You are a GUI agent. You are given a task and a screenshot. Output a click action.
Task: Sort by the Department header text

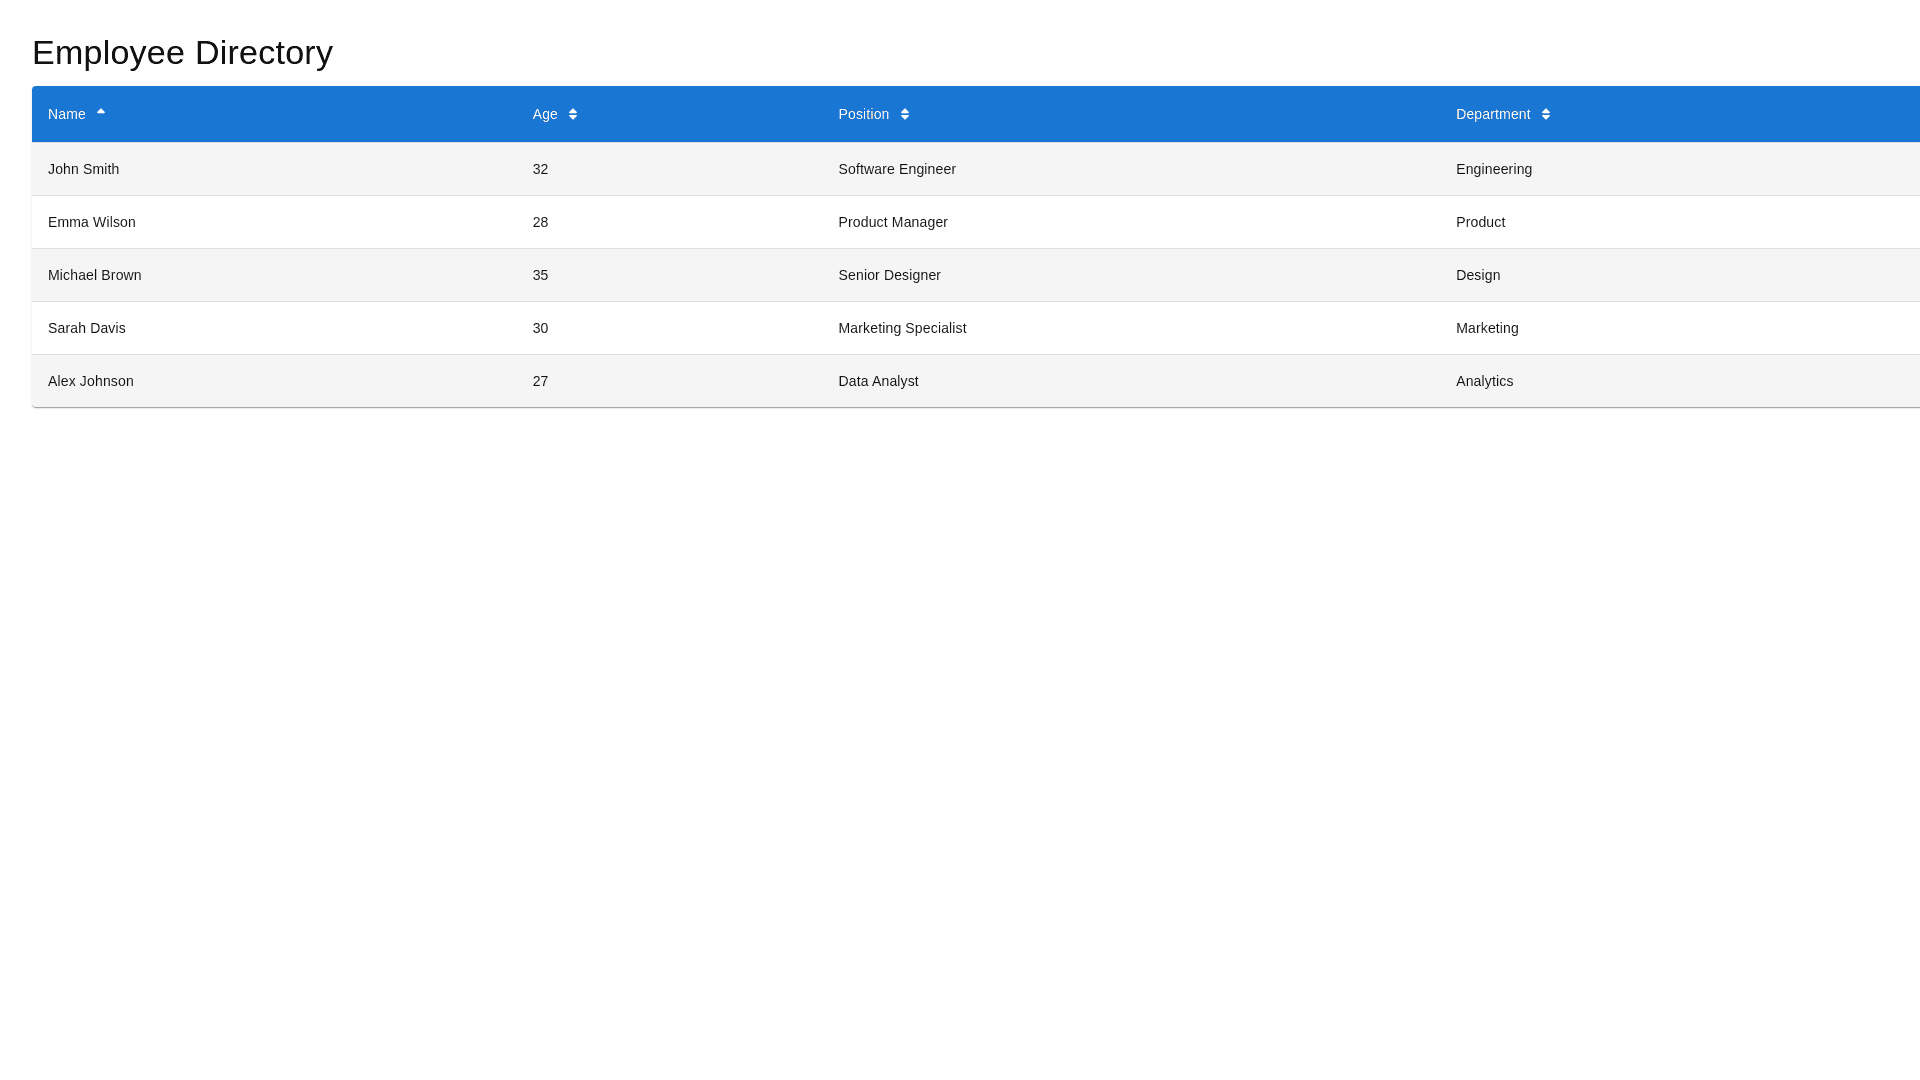[x=1493, y=114]
